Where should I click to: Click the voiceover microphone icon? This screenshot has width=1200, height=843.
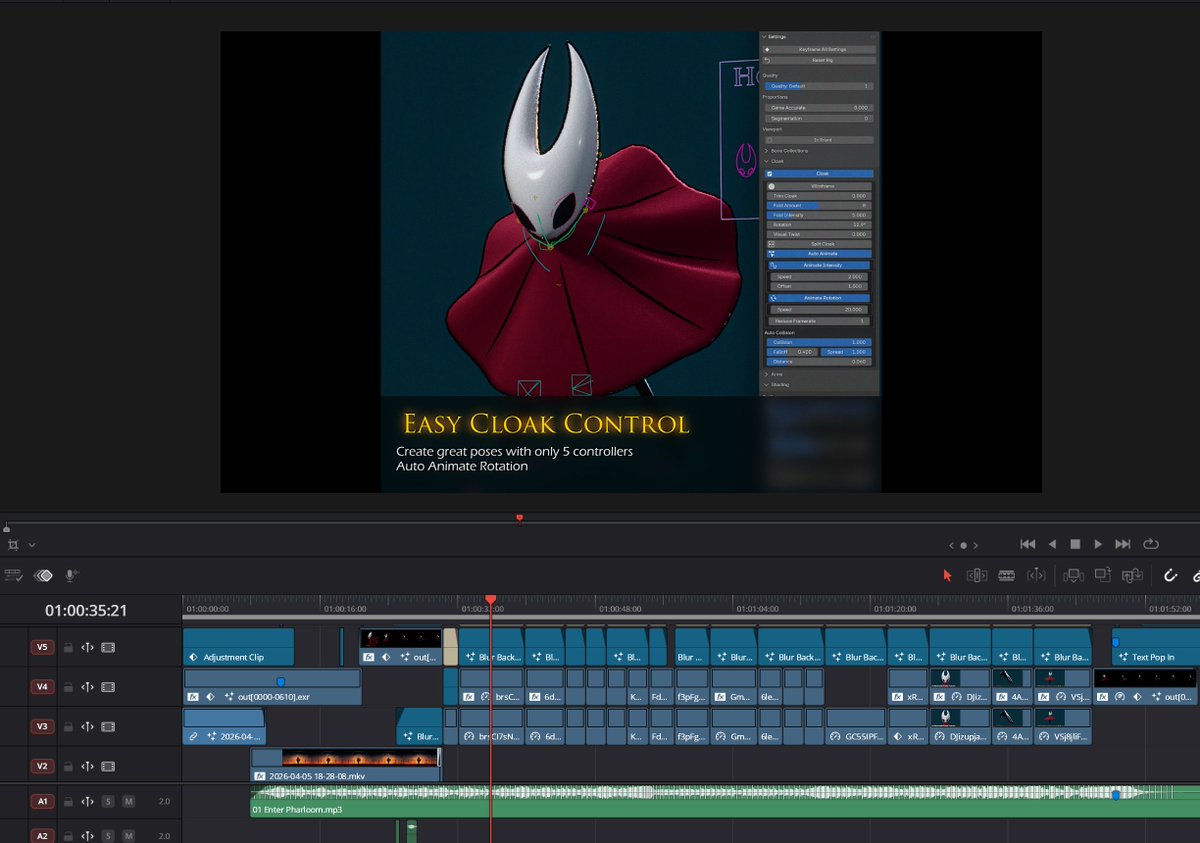(72, 575)
